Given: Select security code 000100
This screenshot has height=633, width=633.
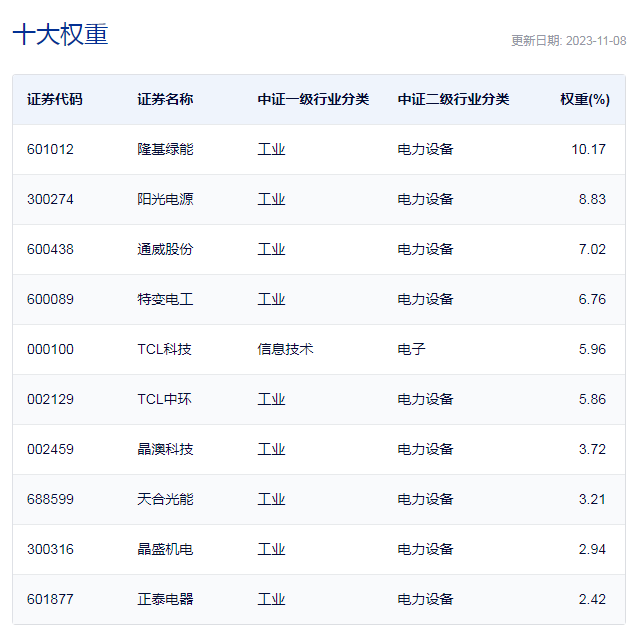Looking at the screenshot, I should (x=50, y=350).
